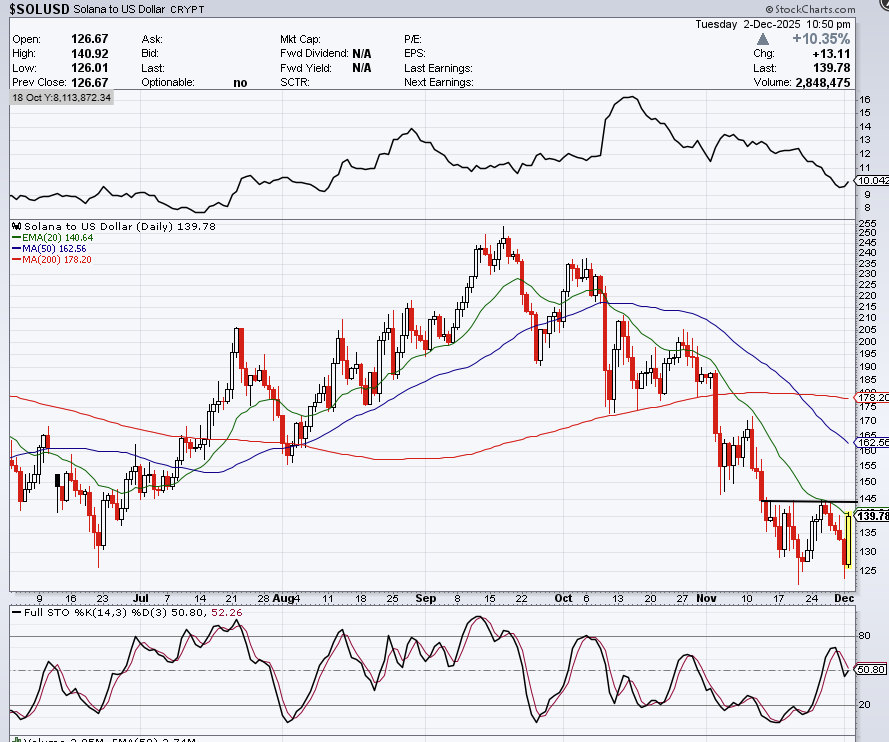Click the 139.78 current price tag
The image size is (889, 742).
click(873, 516)
